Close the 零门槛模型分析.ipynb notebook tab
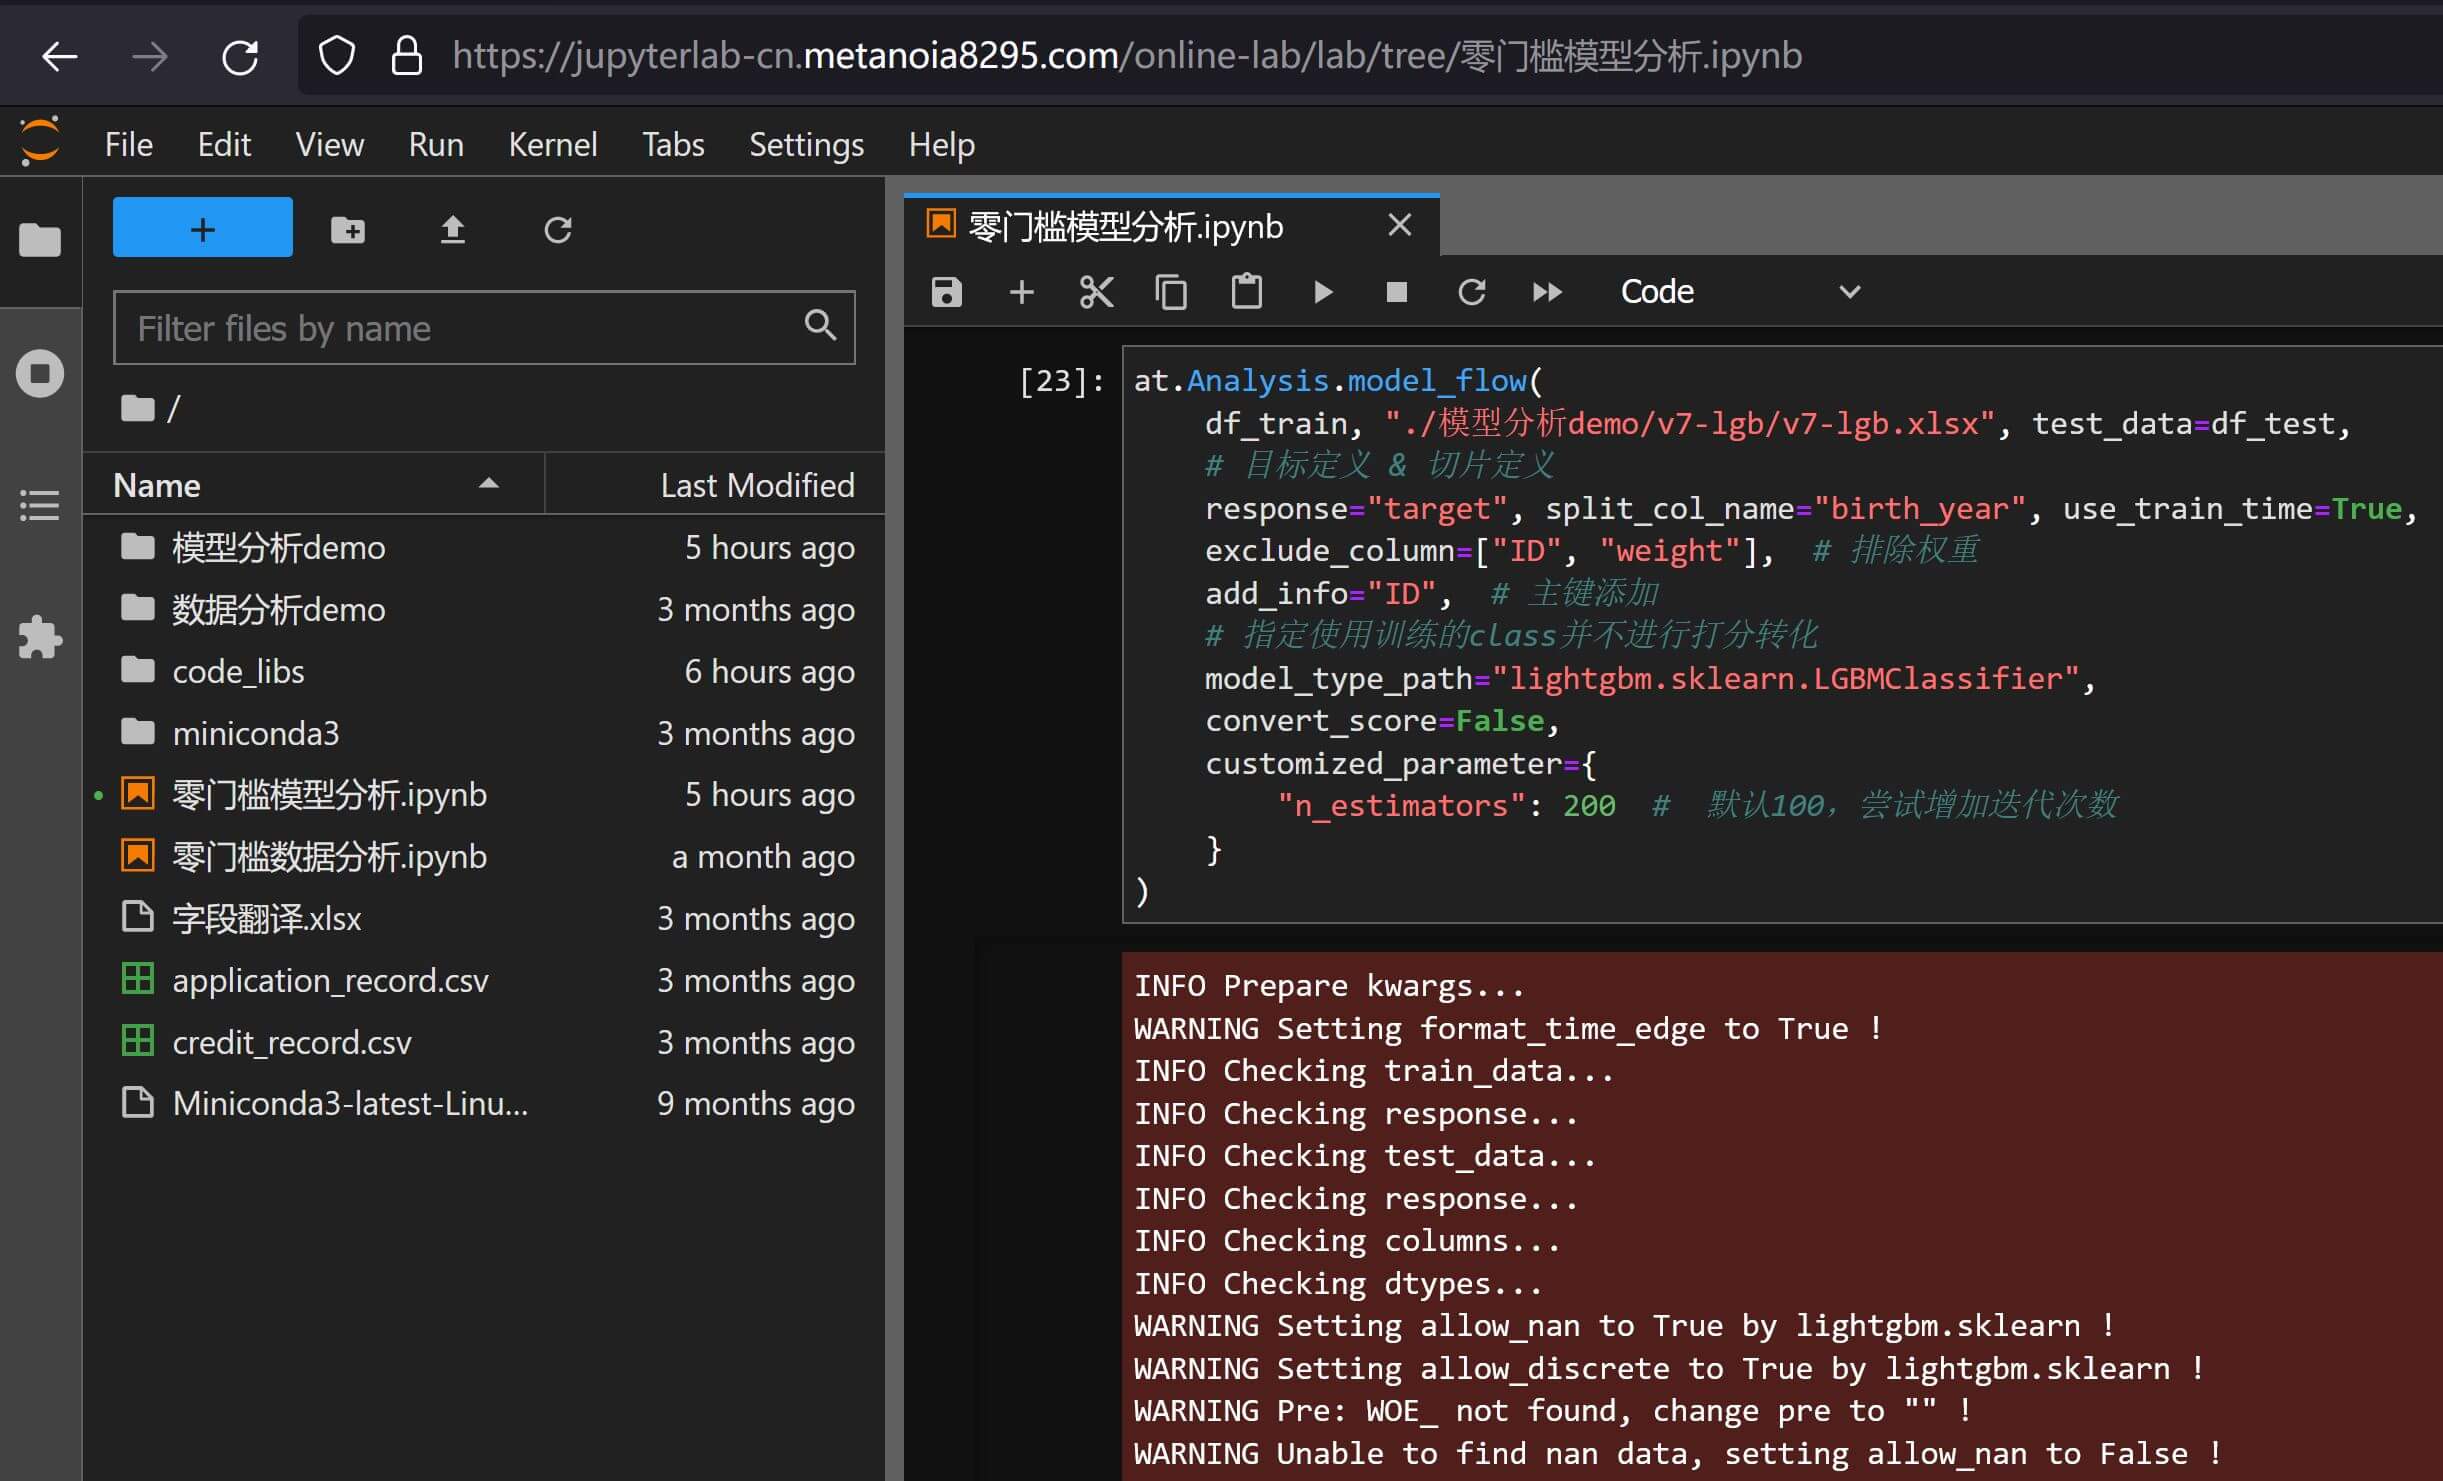Screen dimensions: 2443x1481 [1400, 225]
